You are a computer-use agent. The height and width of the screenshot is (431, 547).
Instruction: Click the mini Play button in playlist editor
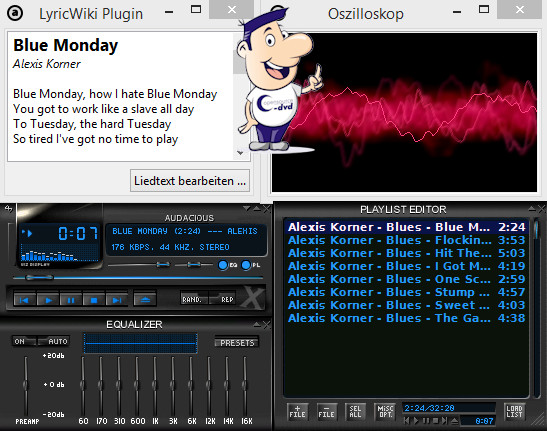click(x=416, y=421)
